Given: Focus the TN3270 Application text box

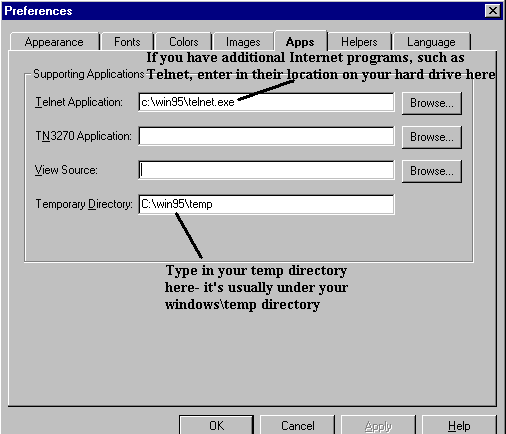Looking at the screenshot, I should coord(266,136).
